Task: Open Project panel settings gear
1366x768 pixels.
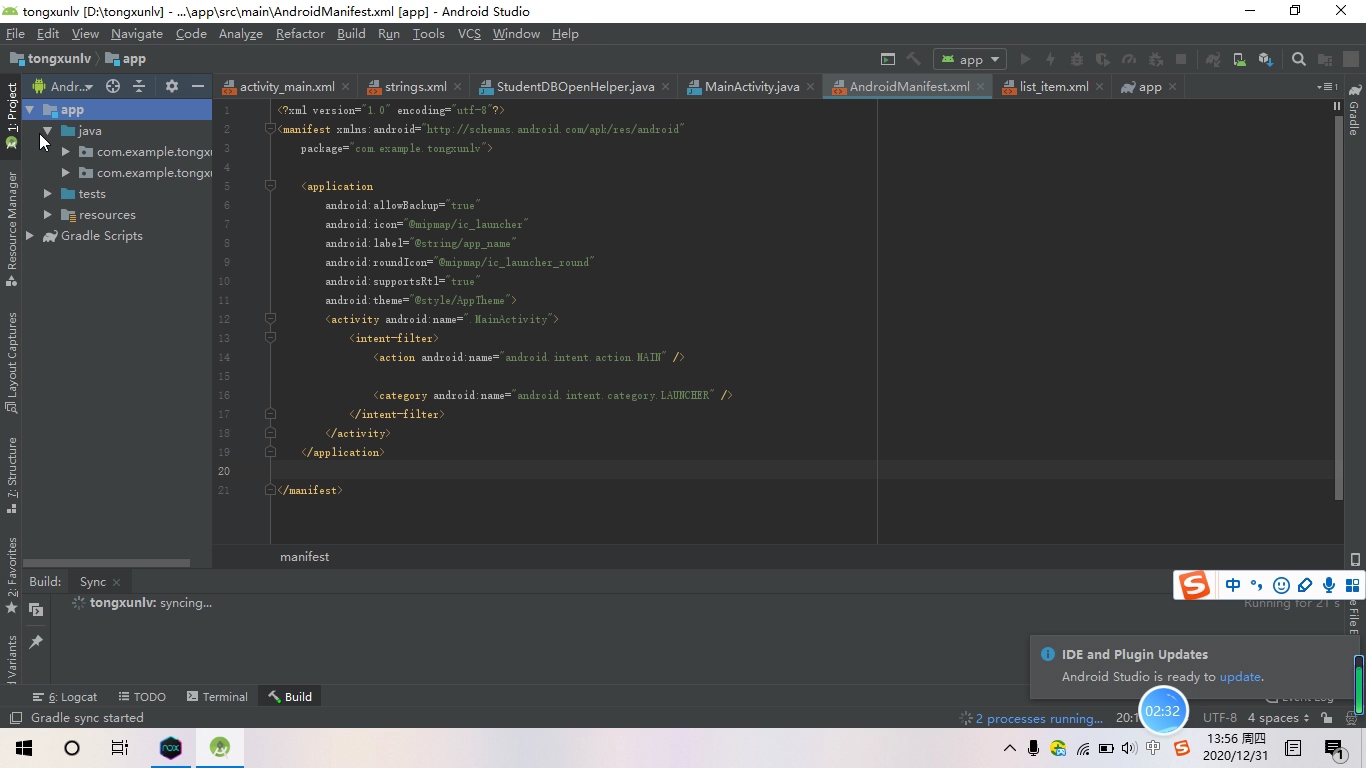Action: 172,86
